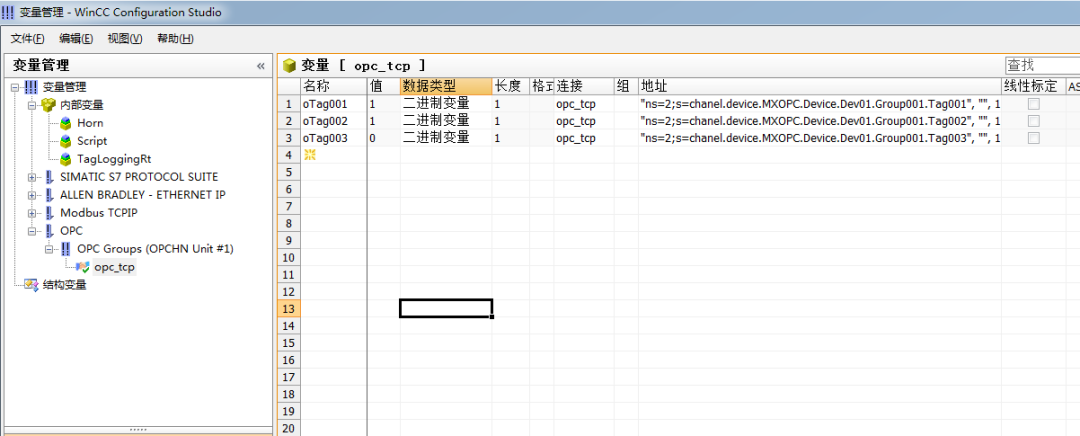Collapse the OPC Groups (OPCHN Unit #1) node
1080x436 pixels.
49,249
